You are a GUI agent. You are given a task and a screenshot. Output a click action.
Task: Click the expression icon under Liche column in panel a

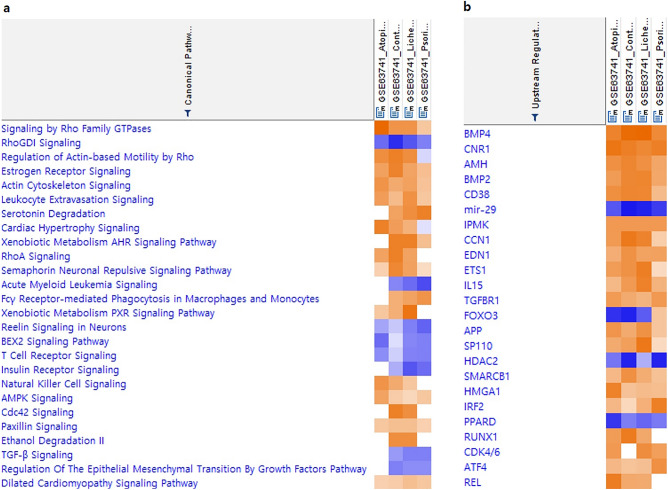click(x=409, y=112)
